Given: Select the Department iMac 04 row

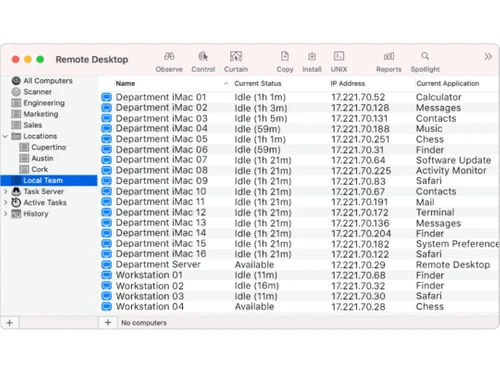Looking at the screenshot, I should [x=299, y=129].
